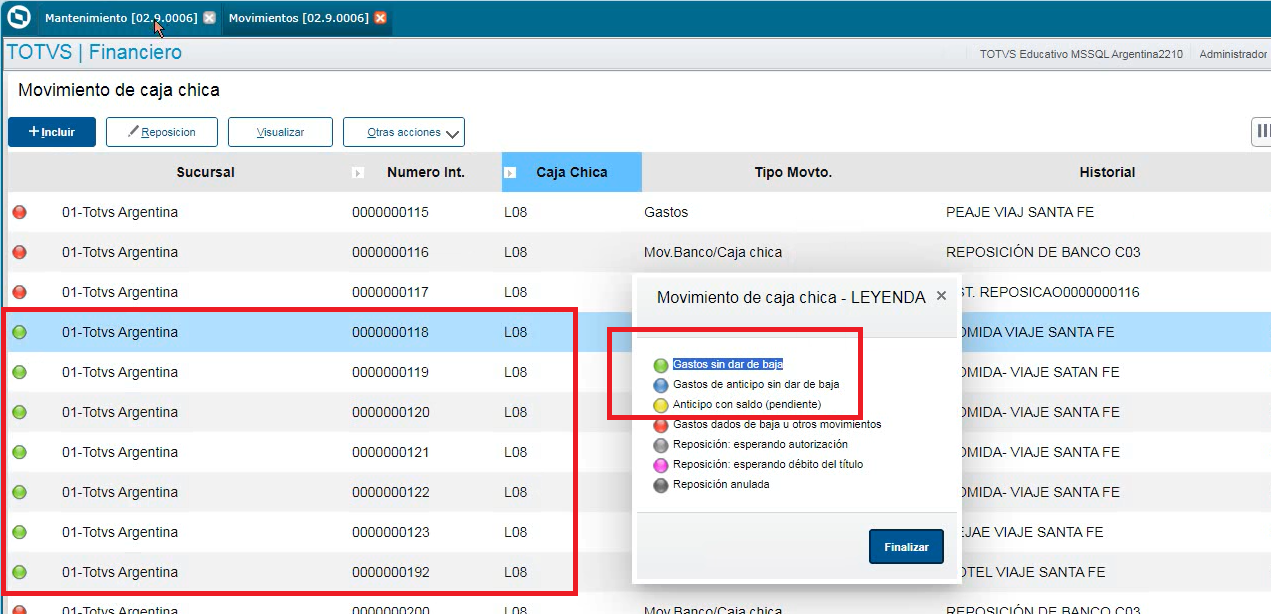Screen dimensions: 1271x614
Task: Select number cell 0000000116
Action: click(x=390, y=252)
